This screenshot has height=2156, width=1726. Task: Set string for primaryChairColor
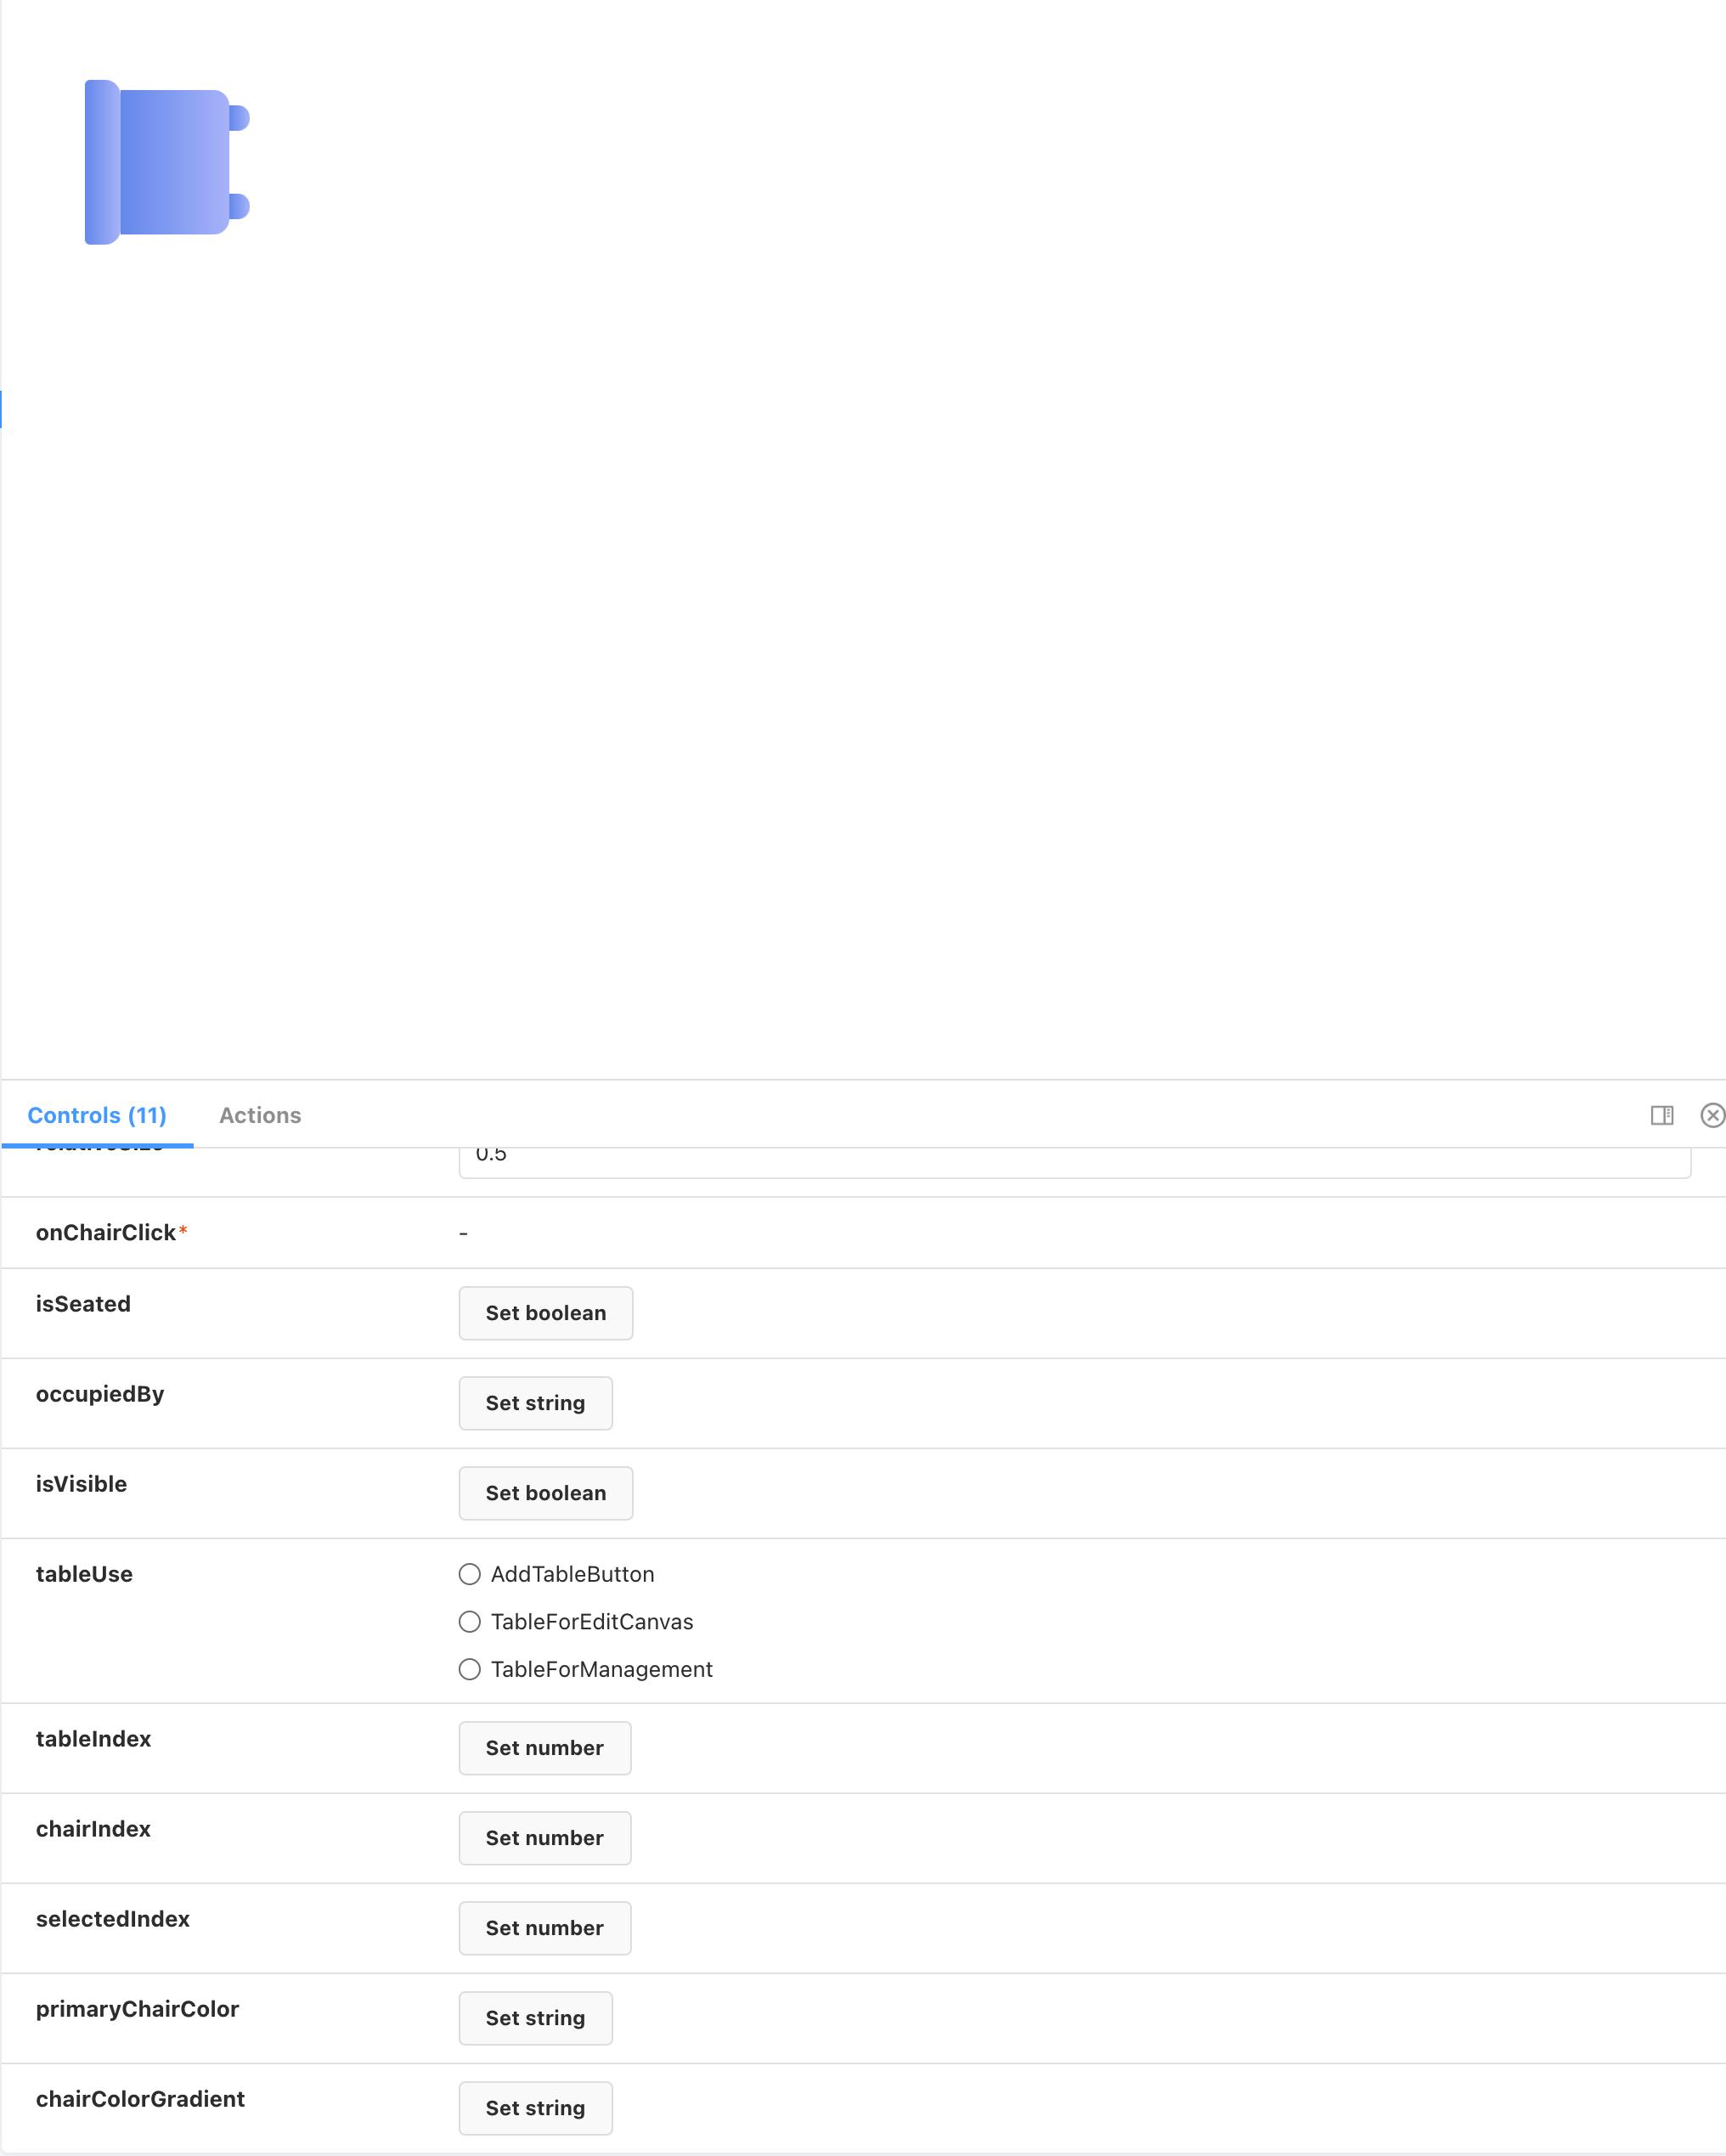coord(535,2018)
